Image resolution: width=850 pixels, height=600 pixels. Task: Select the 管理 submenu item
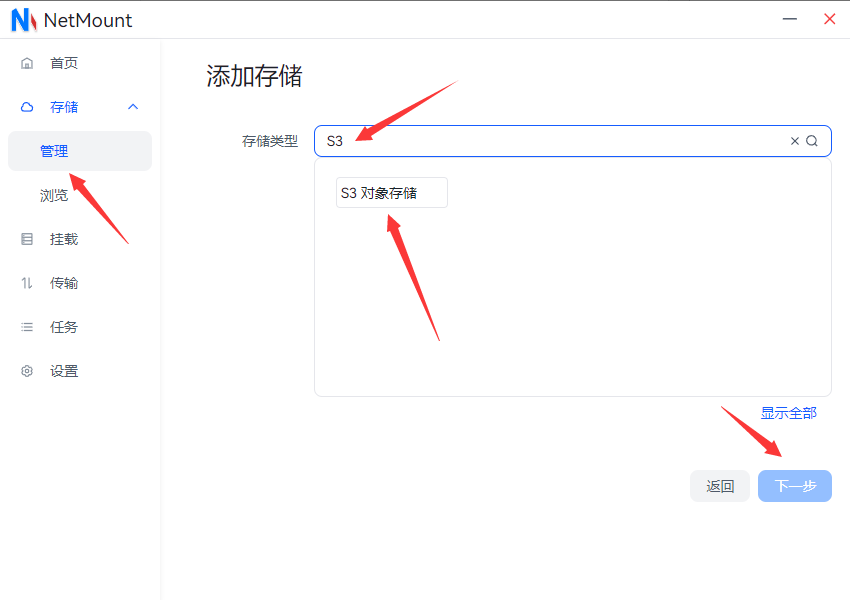[54, 151]
